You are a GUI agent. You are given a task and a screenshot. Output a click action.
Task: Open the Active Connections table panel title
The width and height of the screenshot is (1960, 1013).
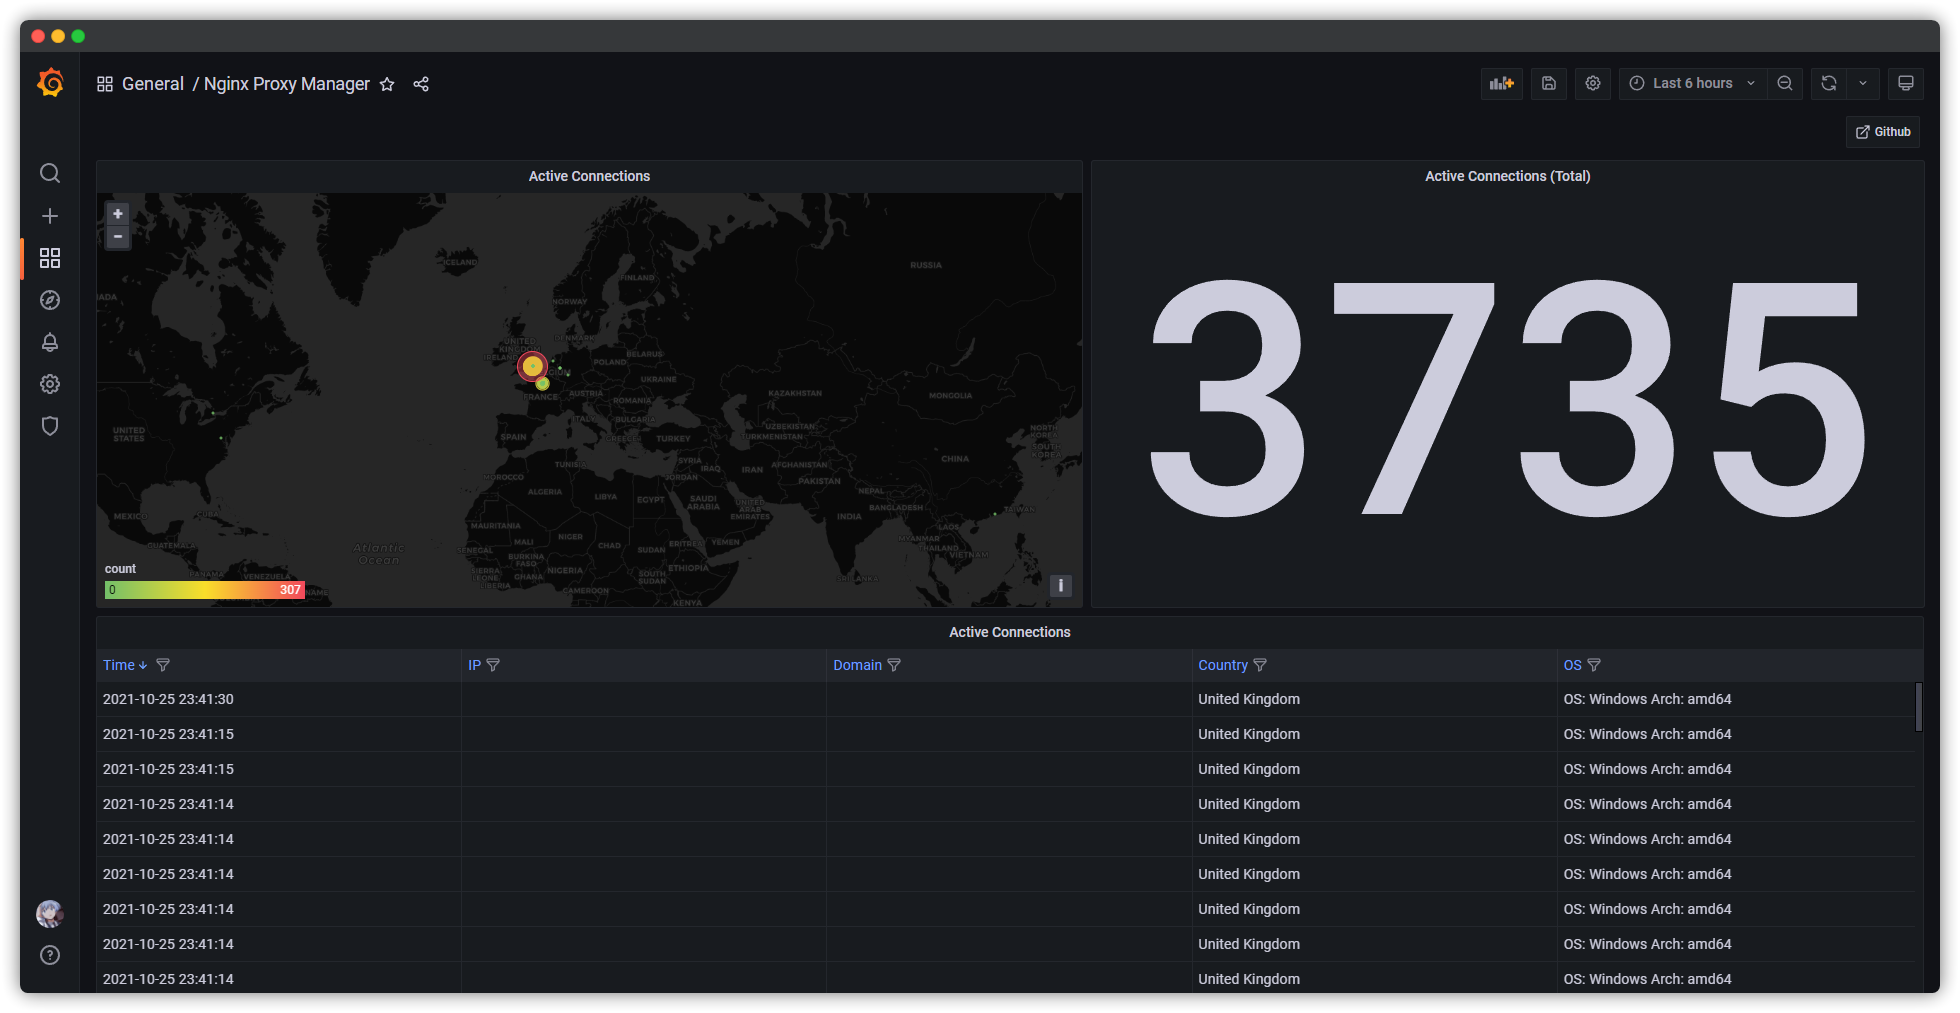[x=1009, y=632]
